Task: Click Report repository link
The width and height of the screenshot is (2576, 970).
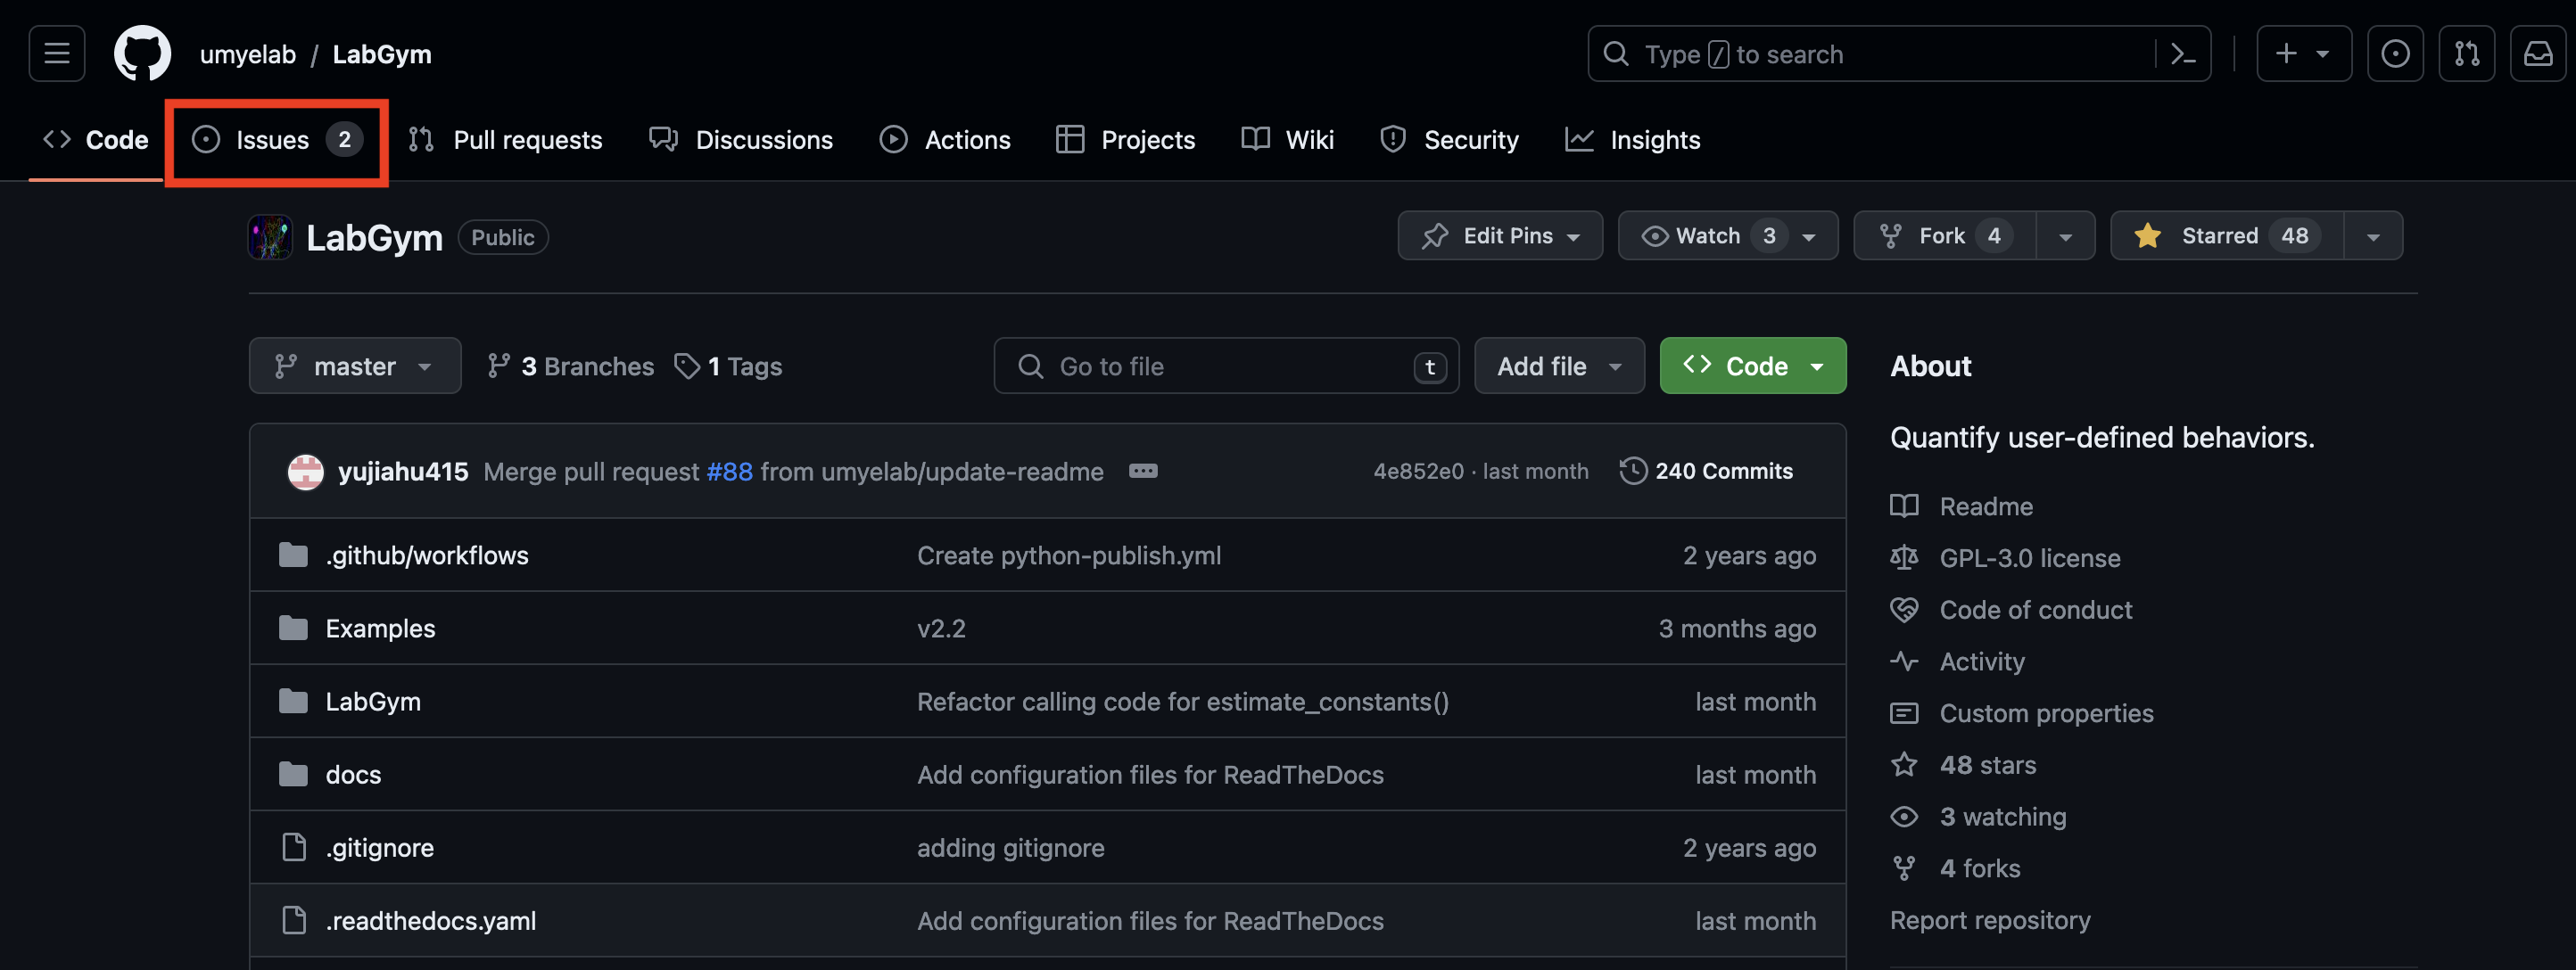Action: [x=1990, y=920]
